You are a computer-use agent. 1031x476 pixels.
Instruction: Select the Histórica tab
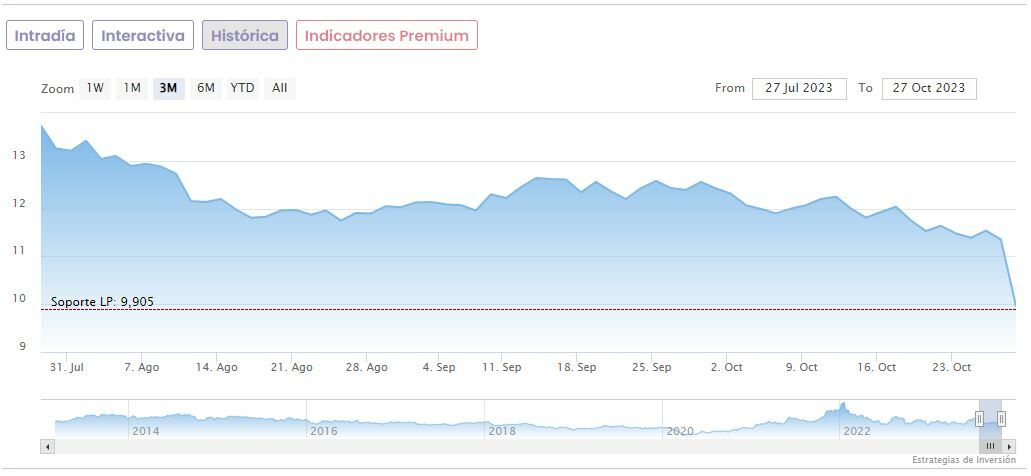coord(245,36)
